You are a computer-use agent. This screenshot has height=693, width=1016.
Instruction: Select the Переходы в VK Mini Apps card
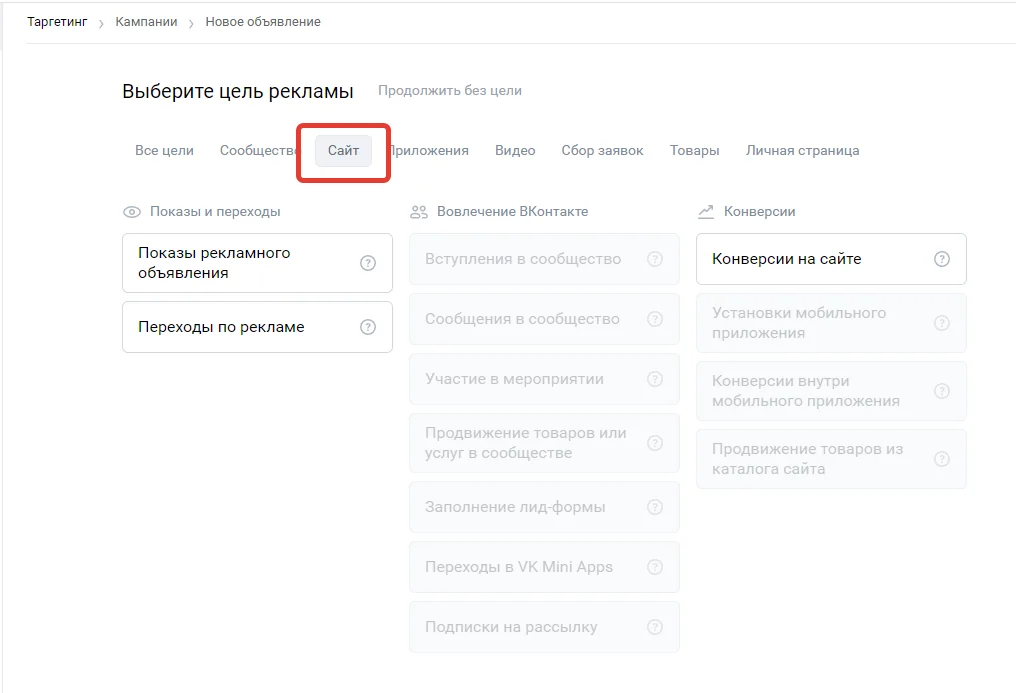(x=544, y=567)
